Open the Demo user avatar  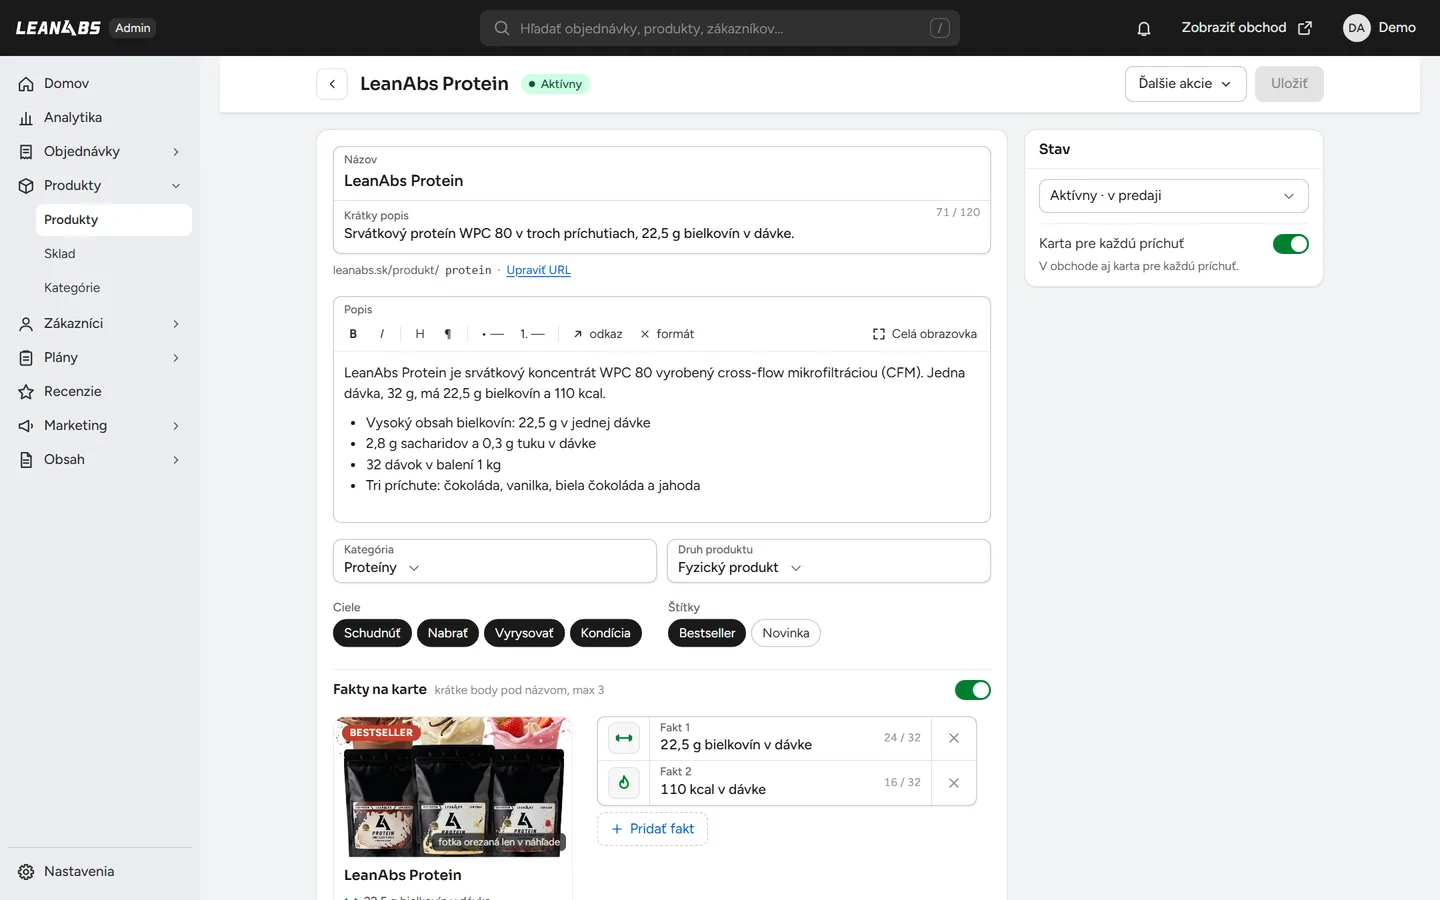pyautogui.click(x=1356, y=28)
